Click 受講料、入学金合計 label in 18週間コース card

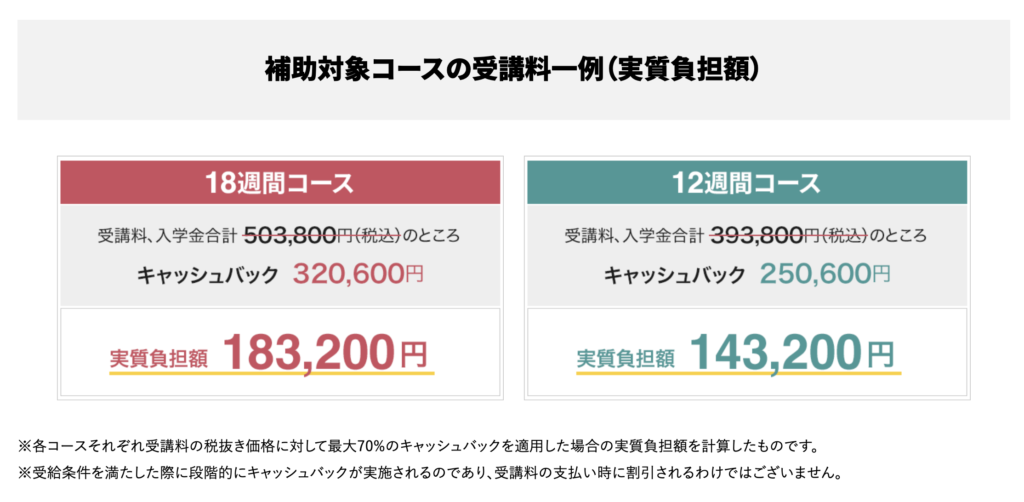[x=167, y=238]
